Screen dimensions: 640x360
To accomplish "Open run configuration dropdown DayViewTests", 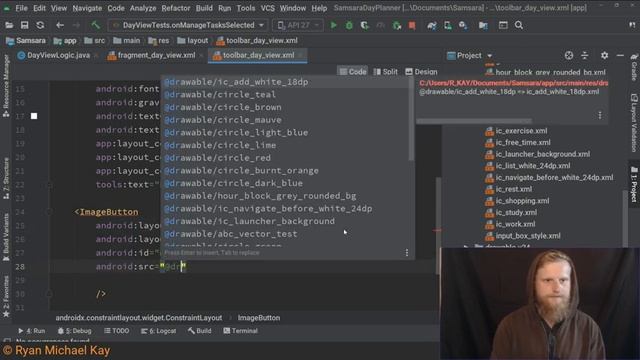I will tap(189, 25).
